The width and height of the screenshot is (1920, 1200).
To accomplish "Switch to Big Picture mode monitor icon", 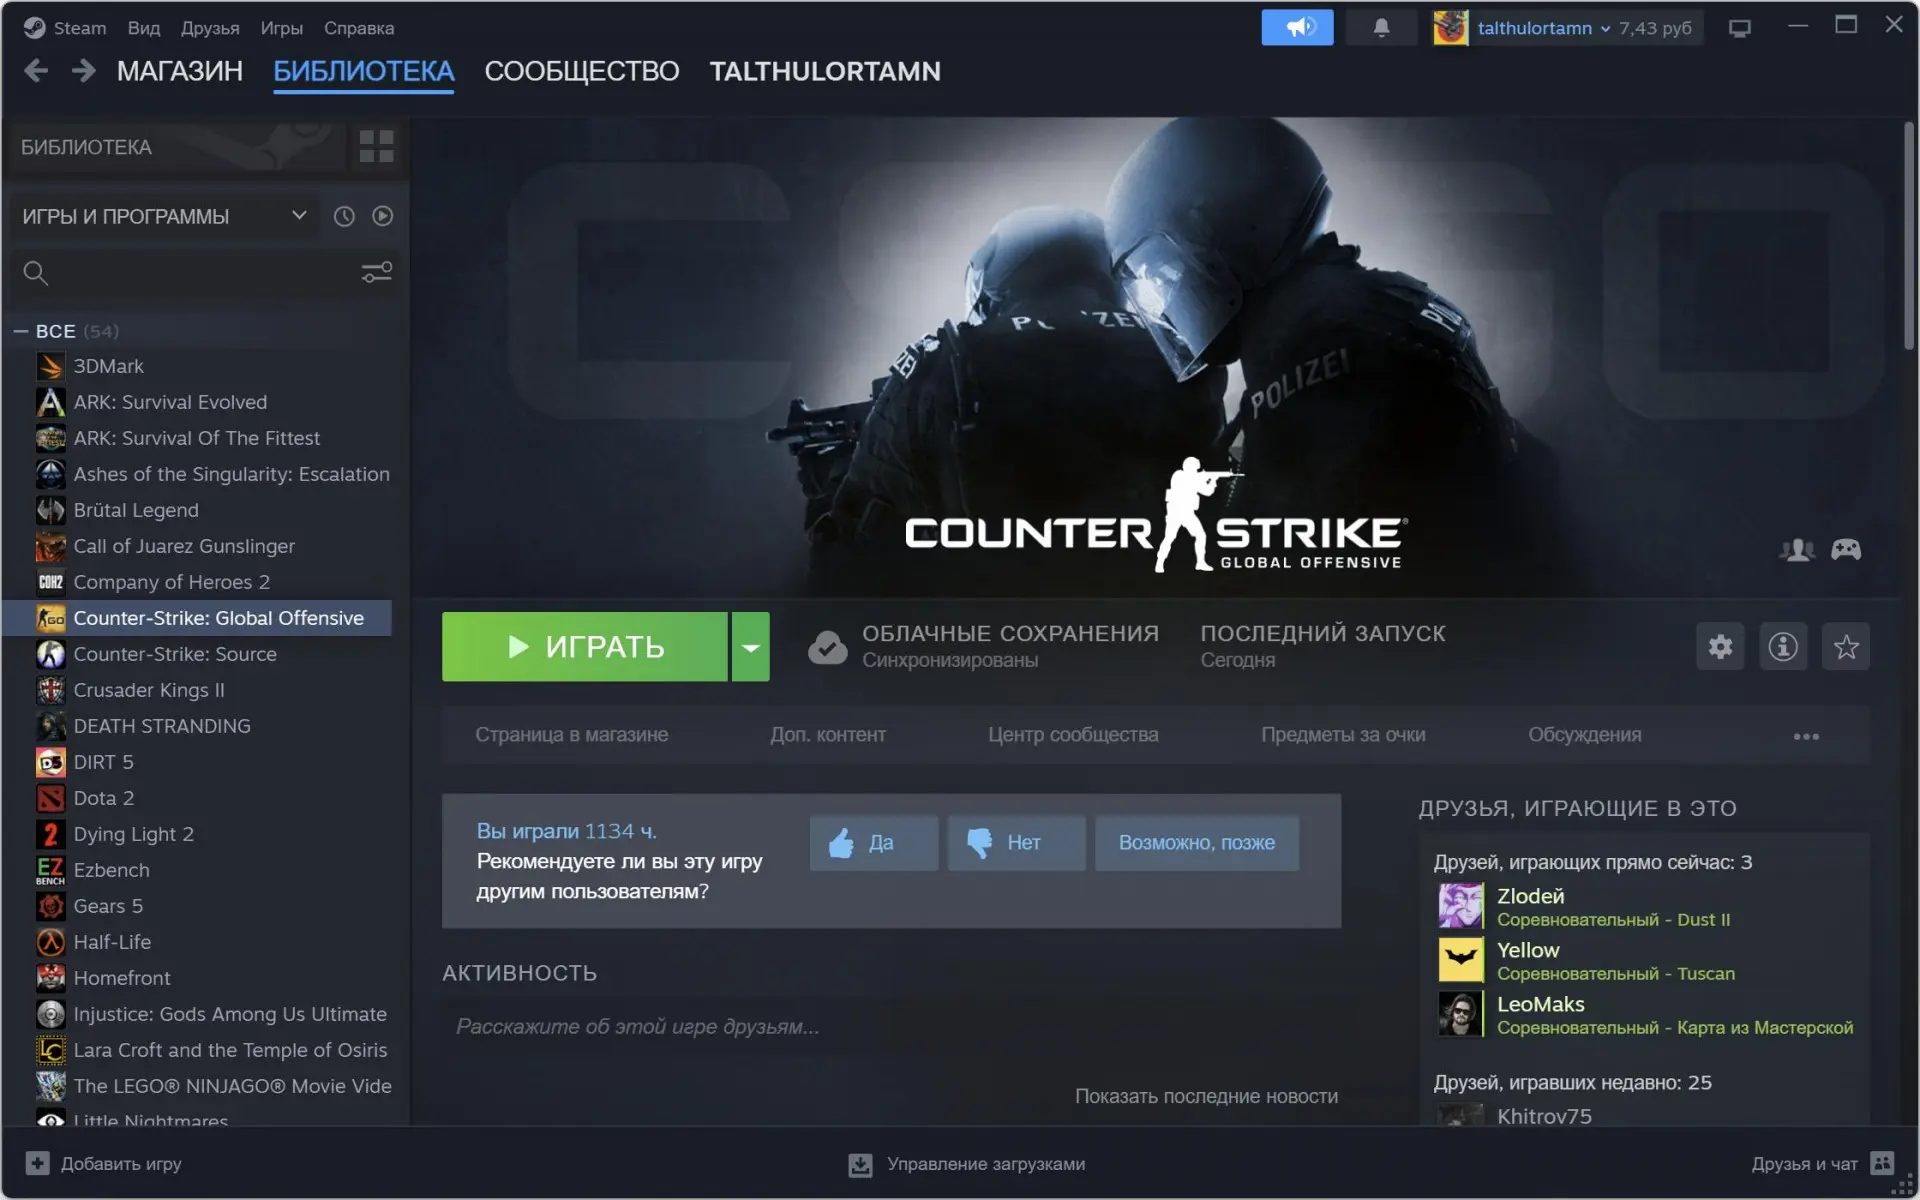I will coord(1740,28).
